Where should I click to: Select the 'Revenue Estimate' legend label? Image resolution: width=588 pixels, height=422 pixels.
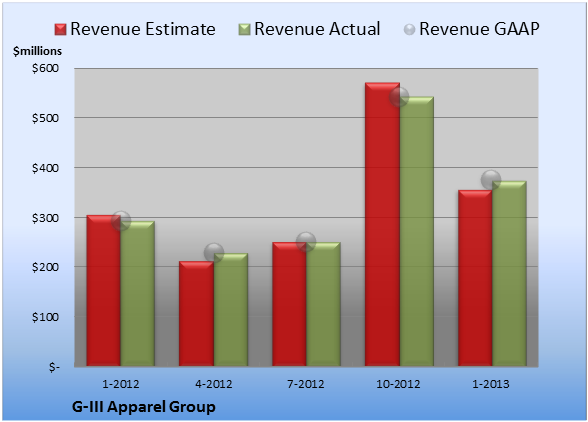tap(143, 29)
